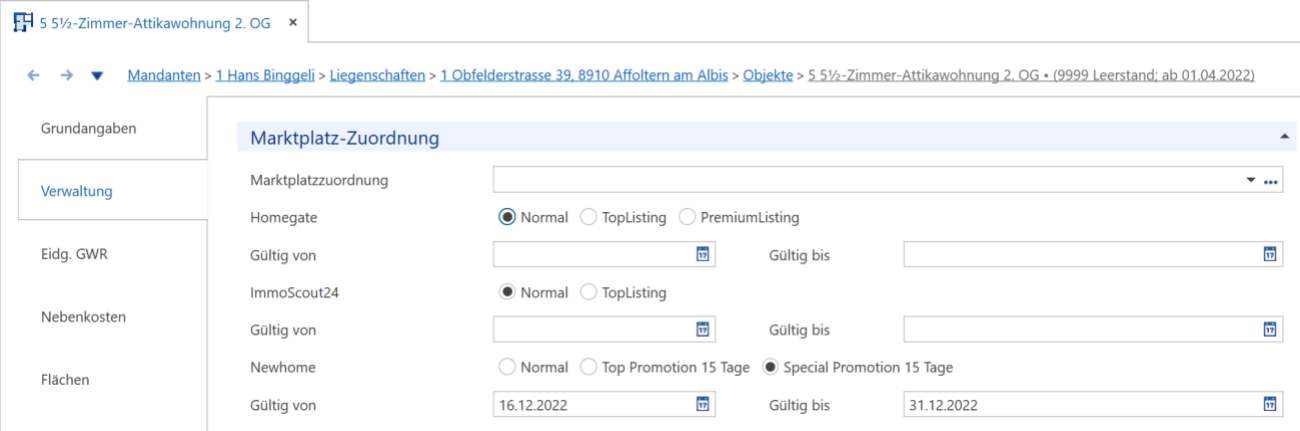Go forward with the right arrow
The width and height of the screenshot is (1300, 431).
(66, 75)
